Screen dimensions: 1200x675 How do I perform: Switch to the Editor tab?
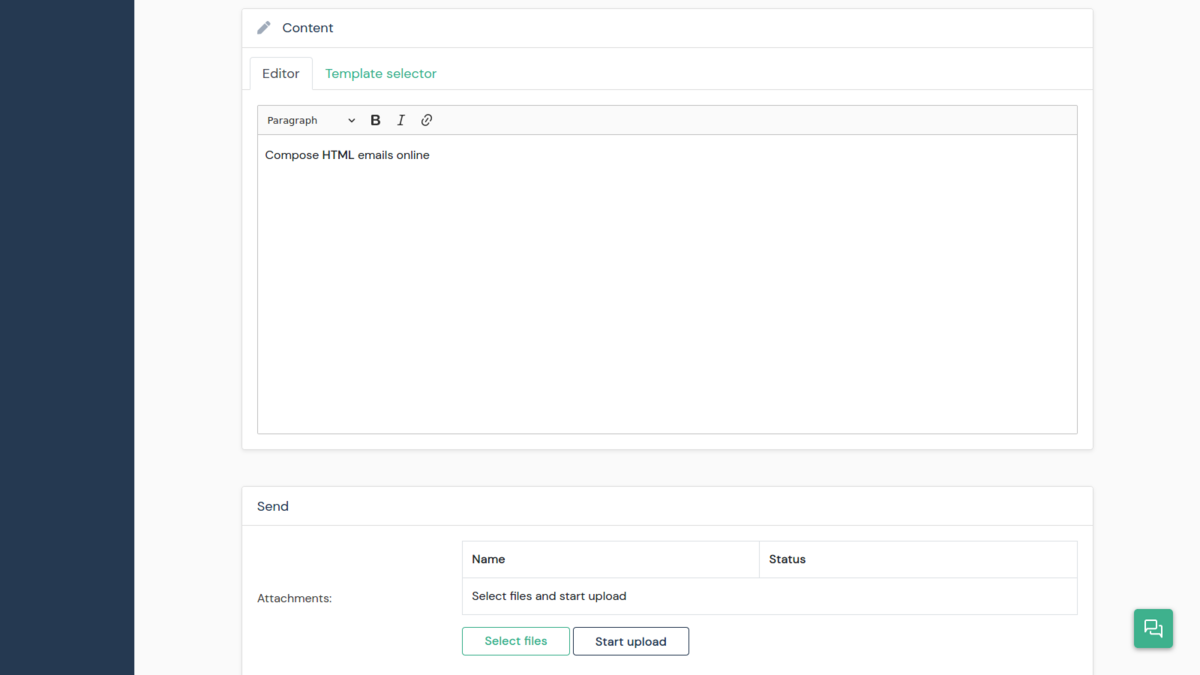(x=281, y=73)
